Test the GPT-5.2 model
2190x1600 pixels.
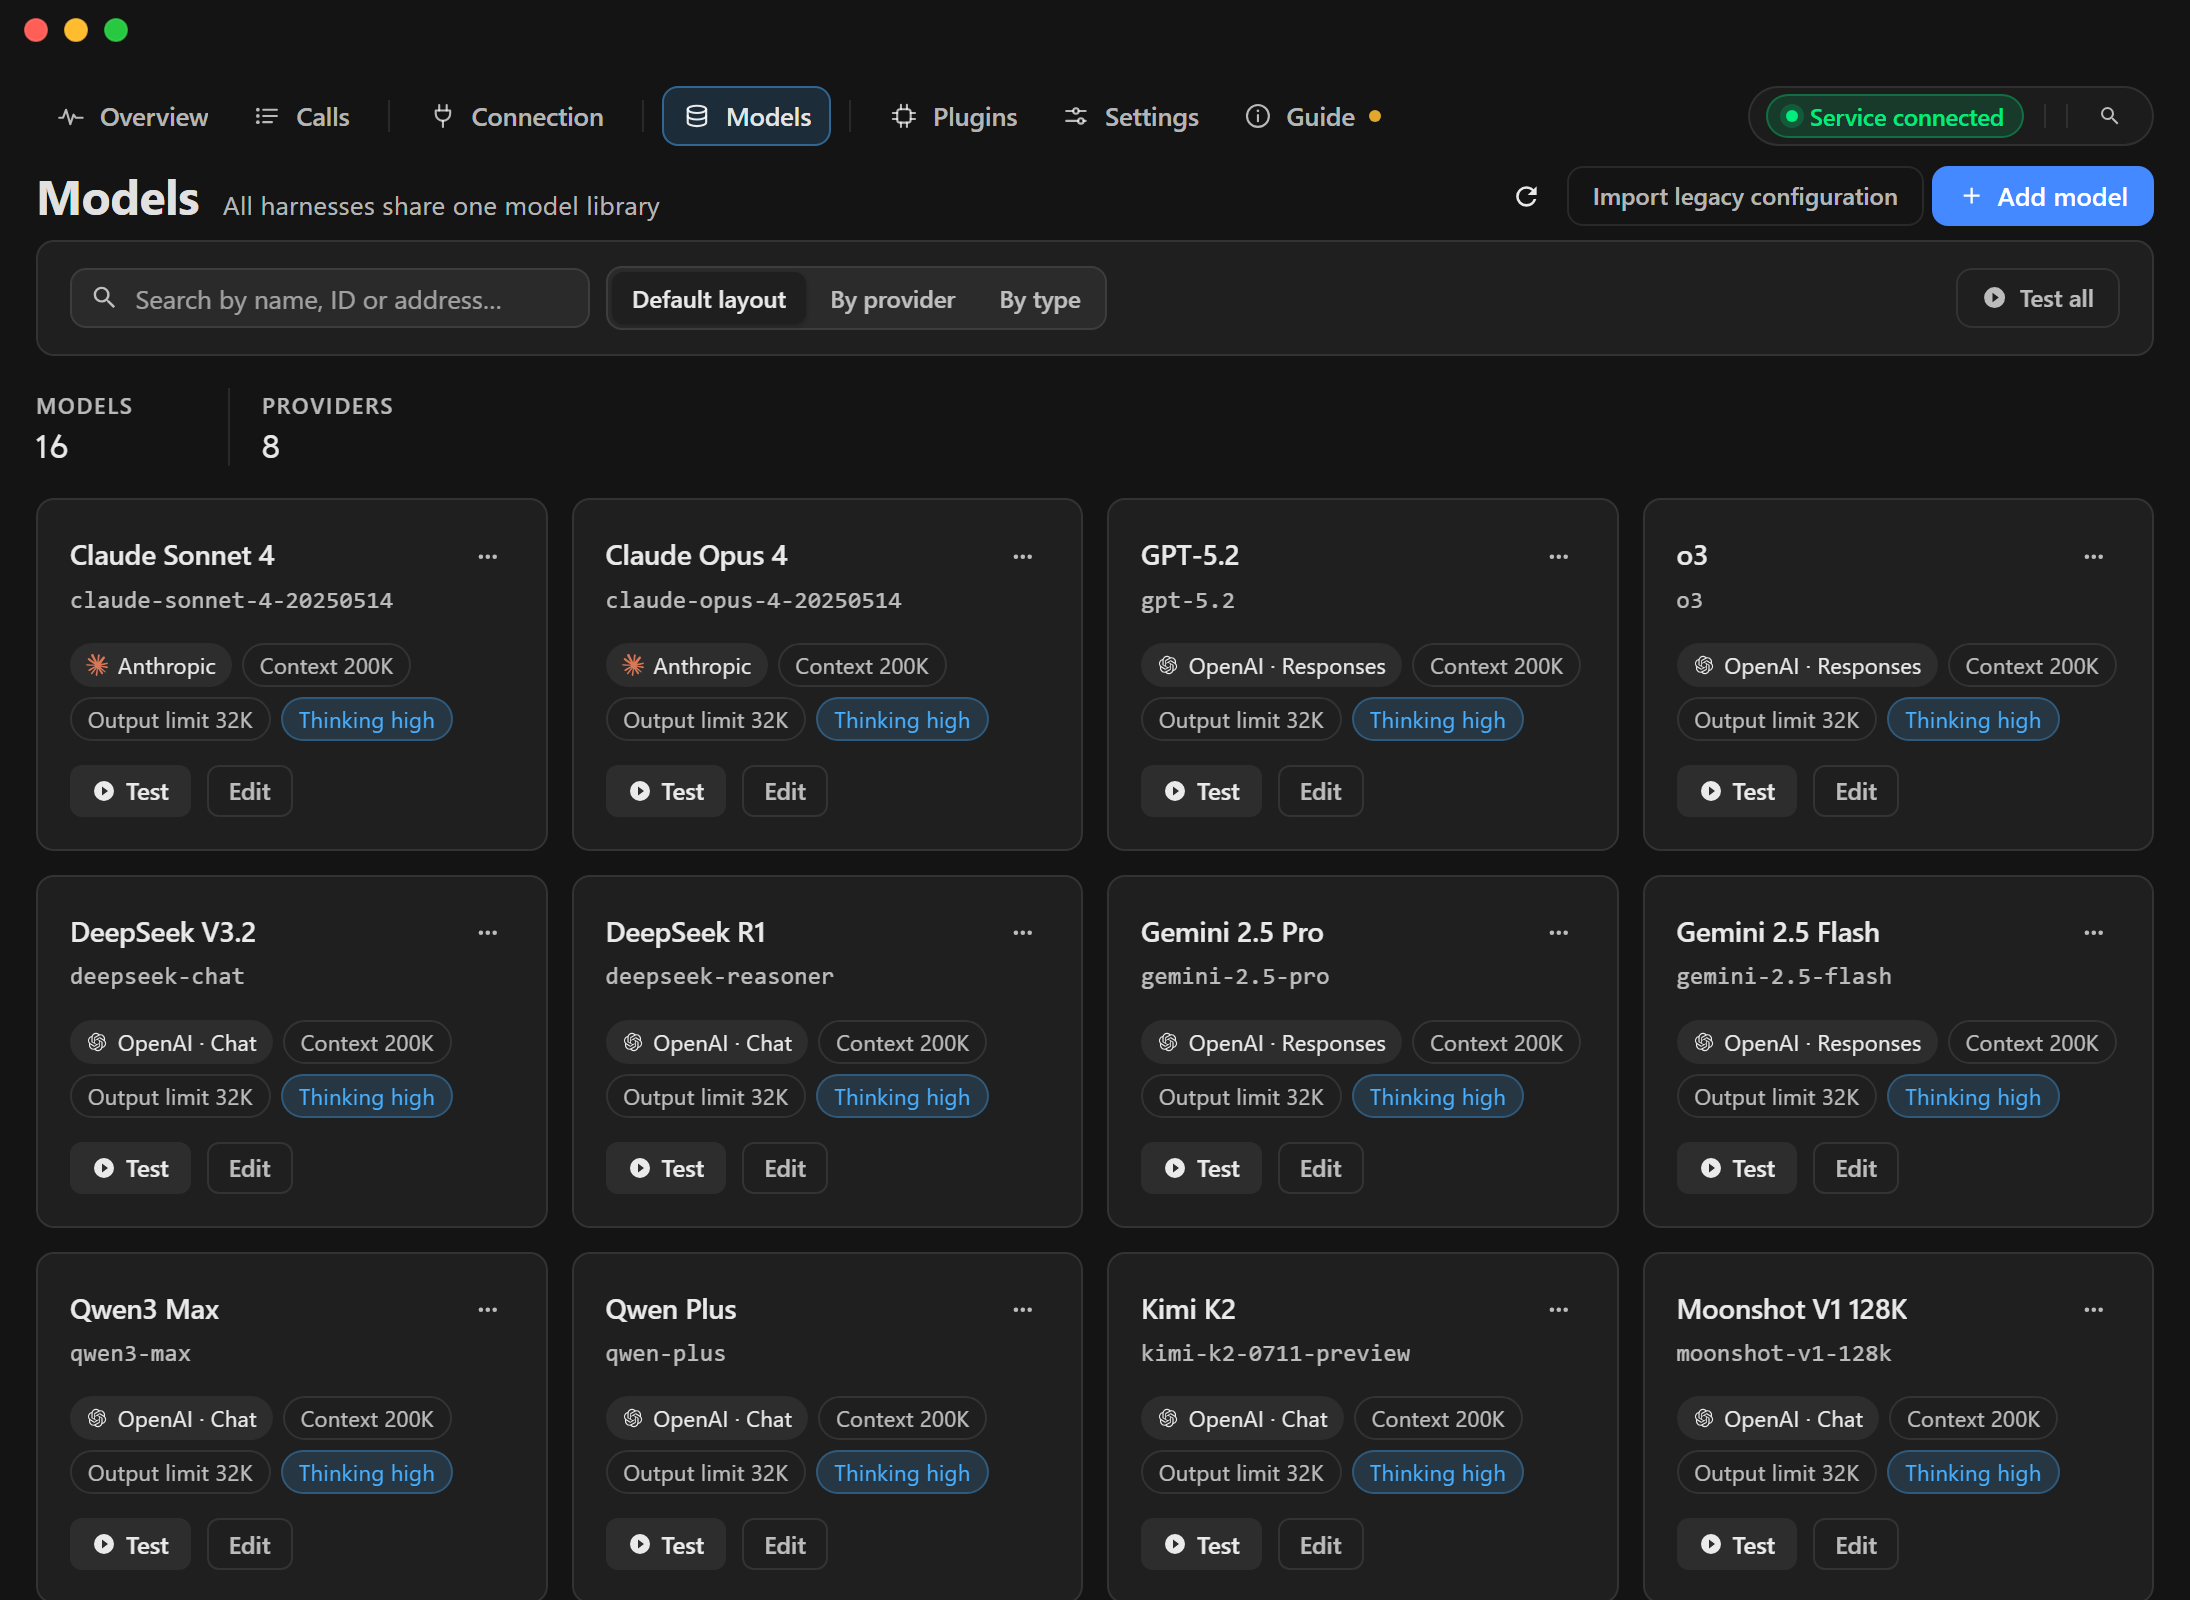tap(1201, 791)
